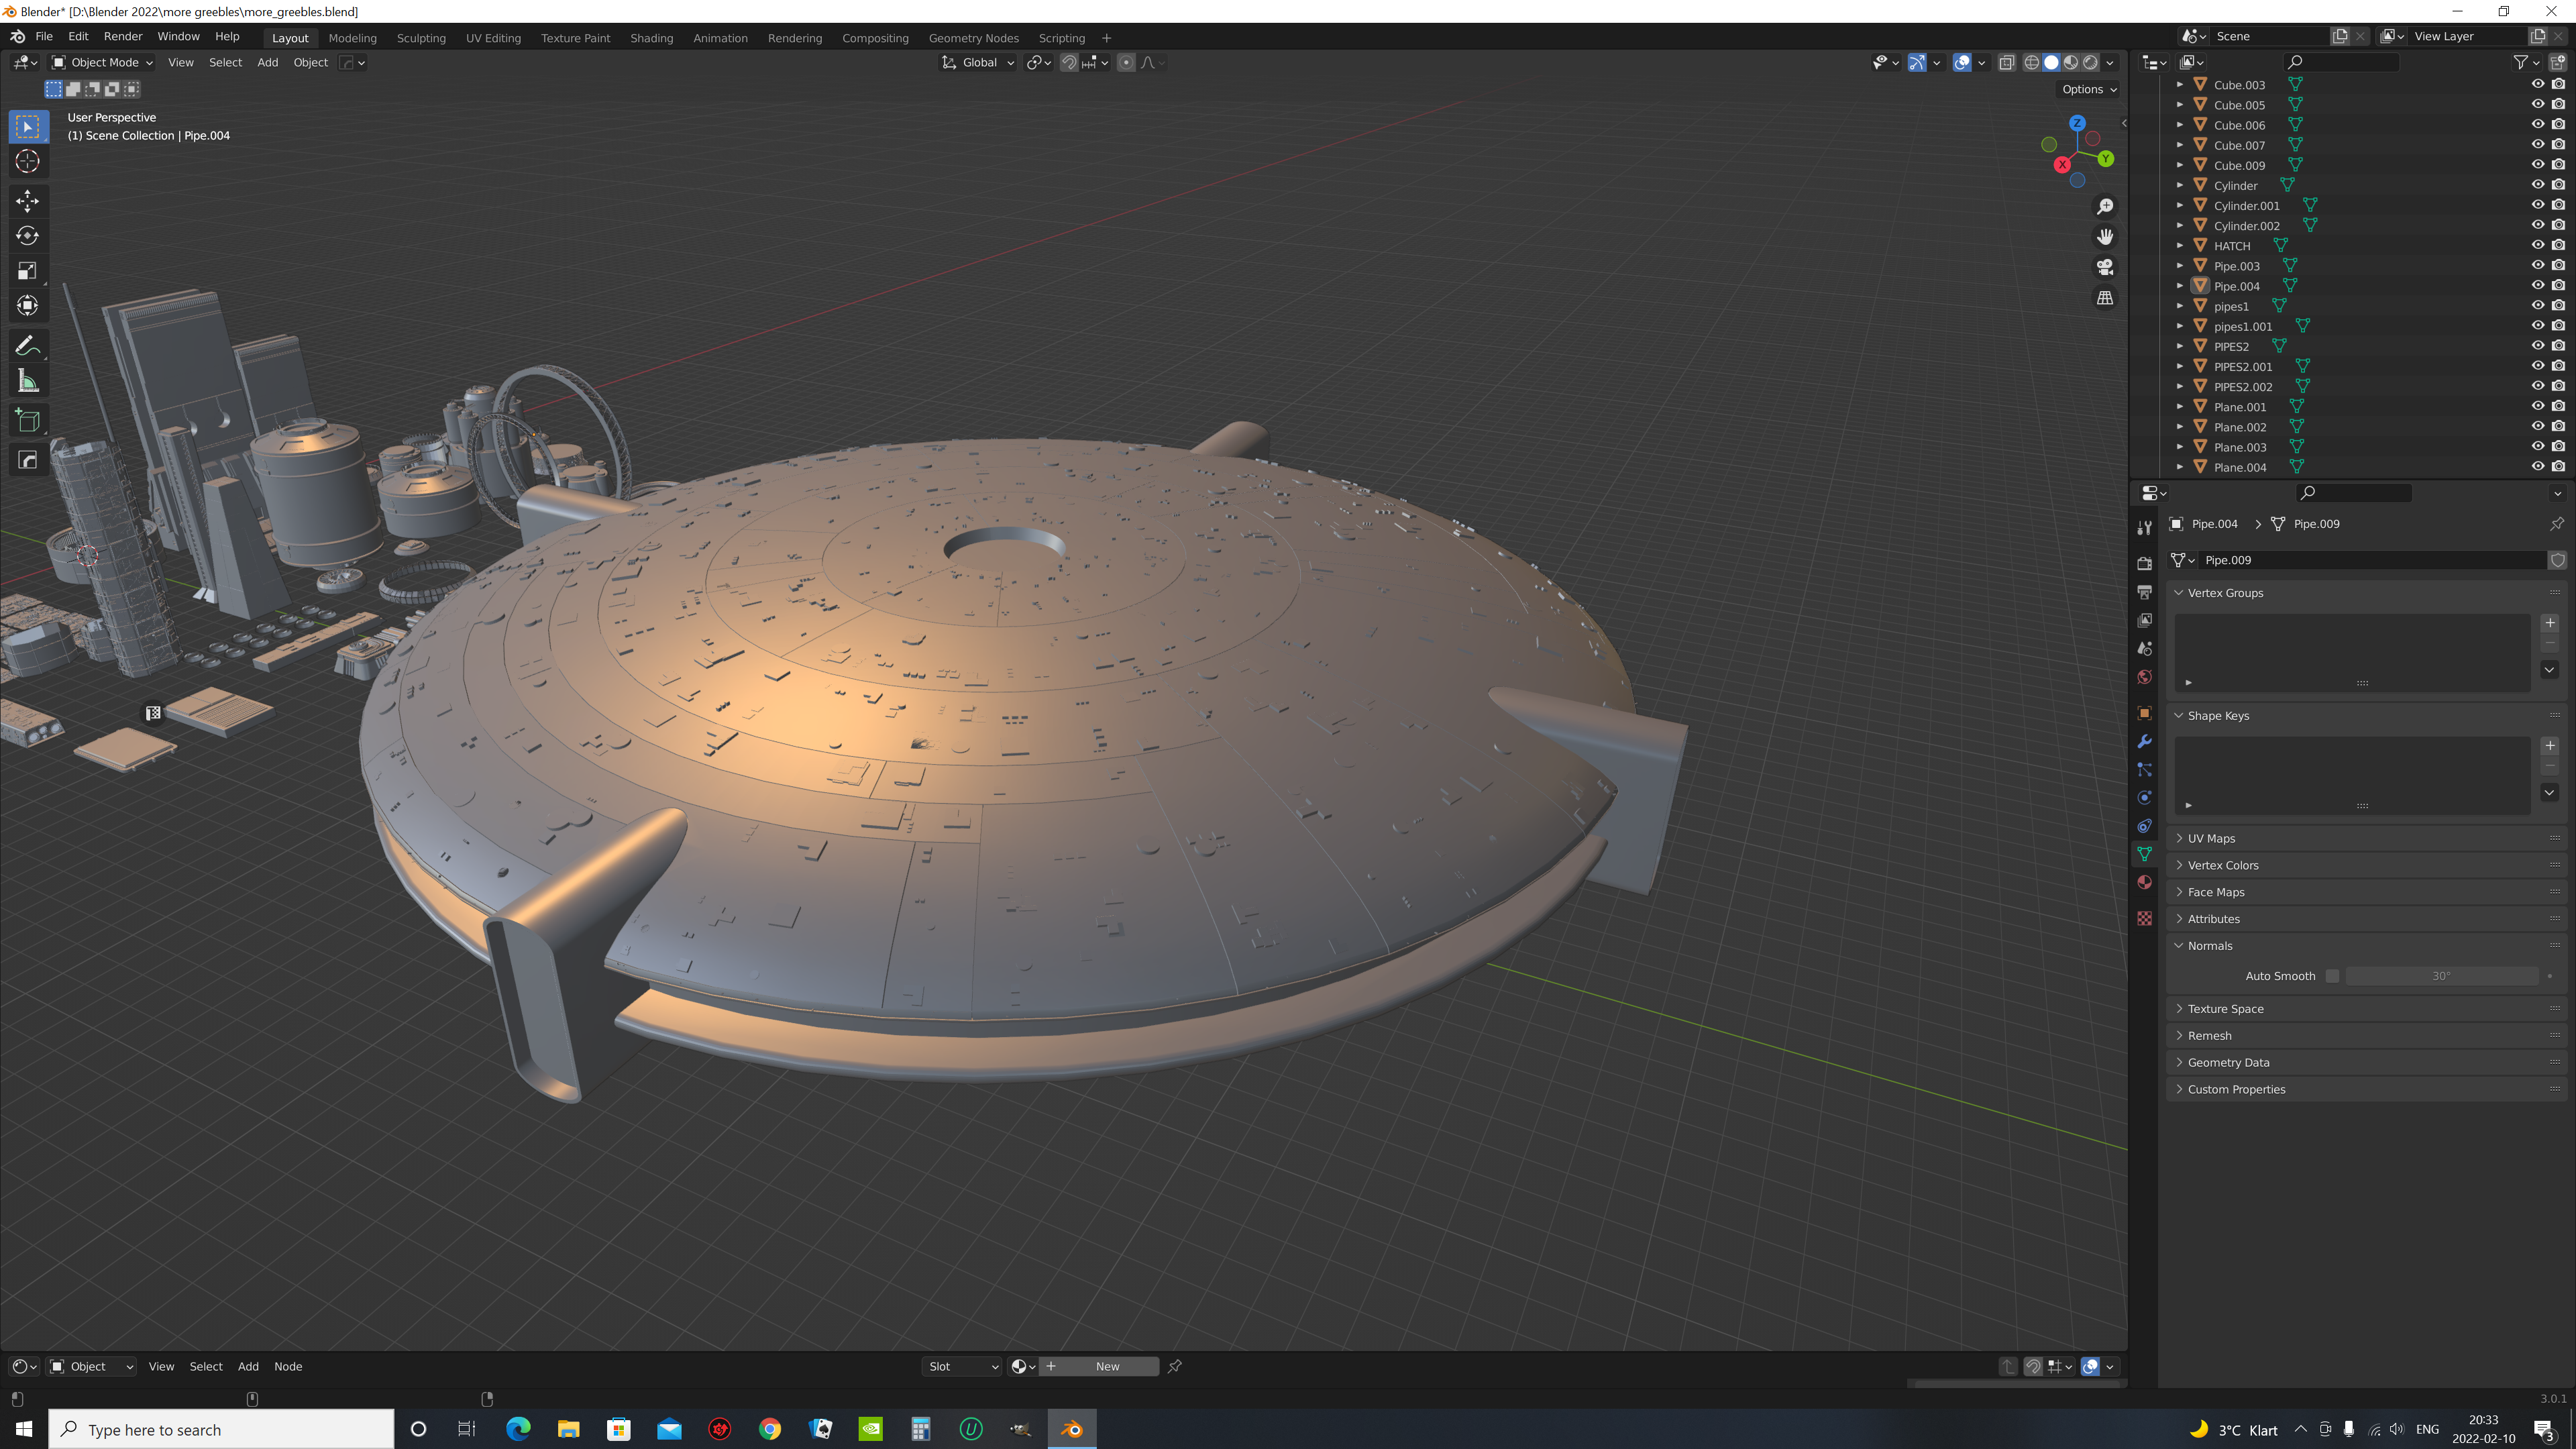The width and height of the screenshot is (2576, 1449).
Task: Switch to the Shading workspace tab
Action: point(651,38)
